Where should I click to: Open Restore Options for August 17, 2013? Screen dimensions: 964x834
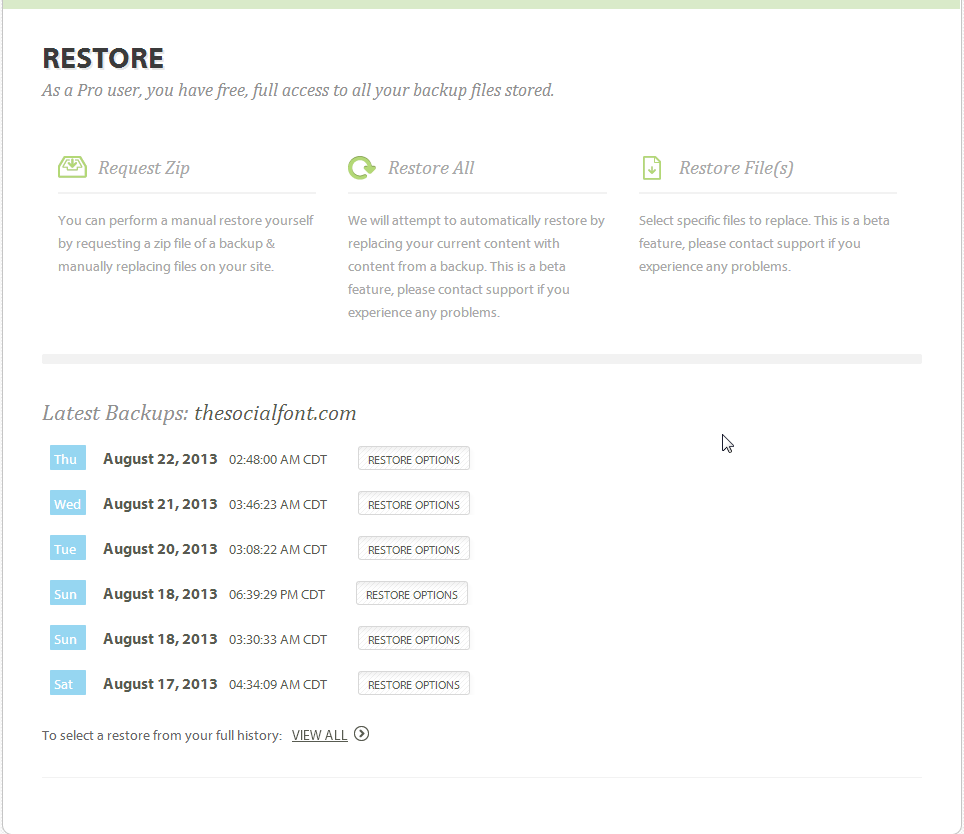[414, 683]
